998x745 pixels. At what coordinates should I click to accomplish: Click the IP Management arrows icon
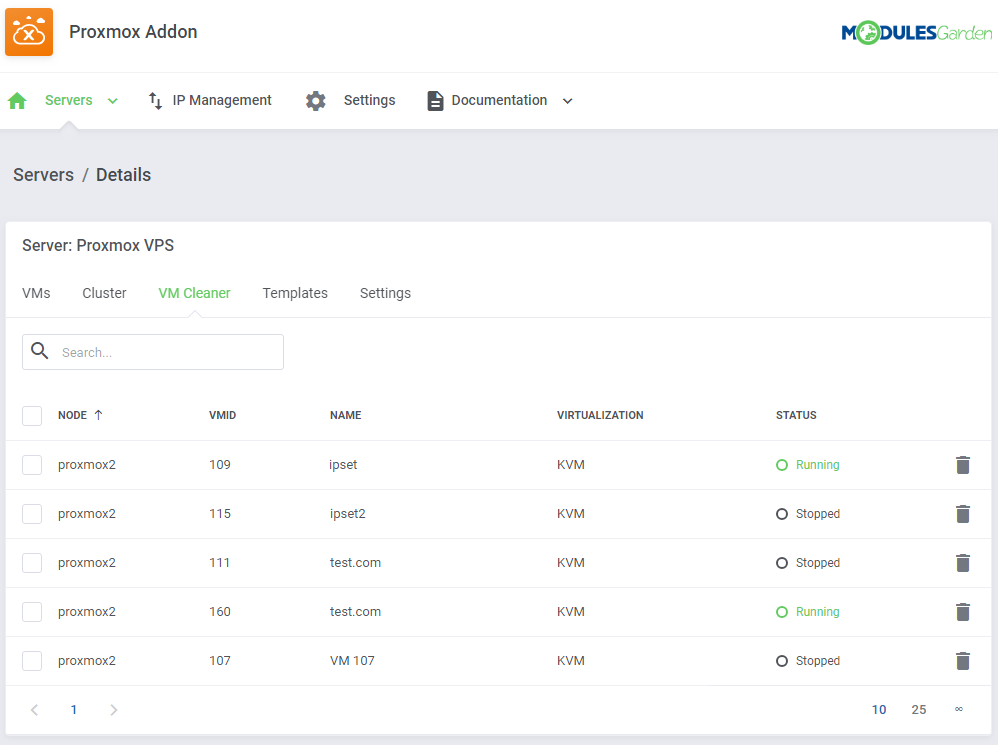pos(155,101)
